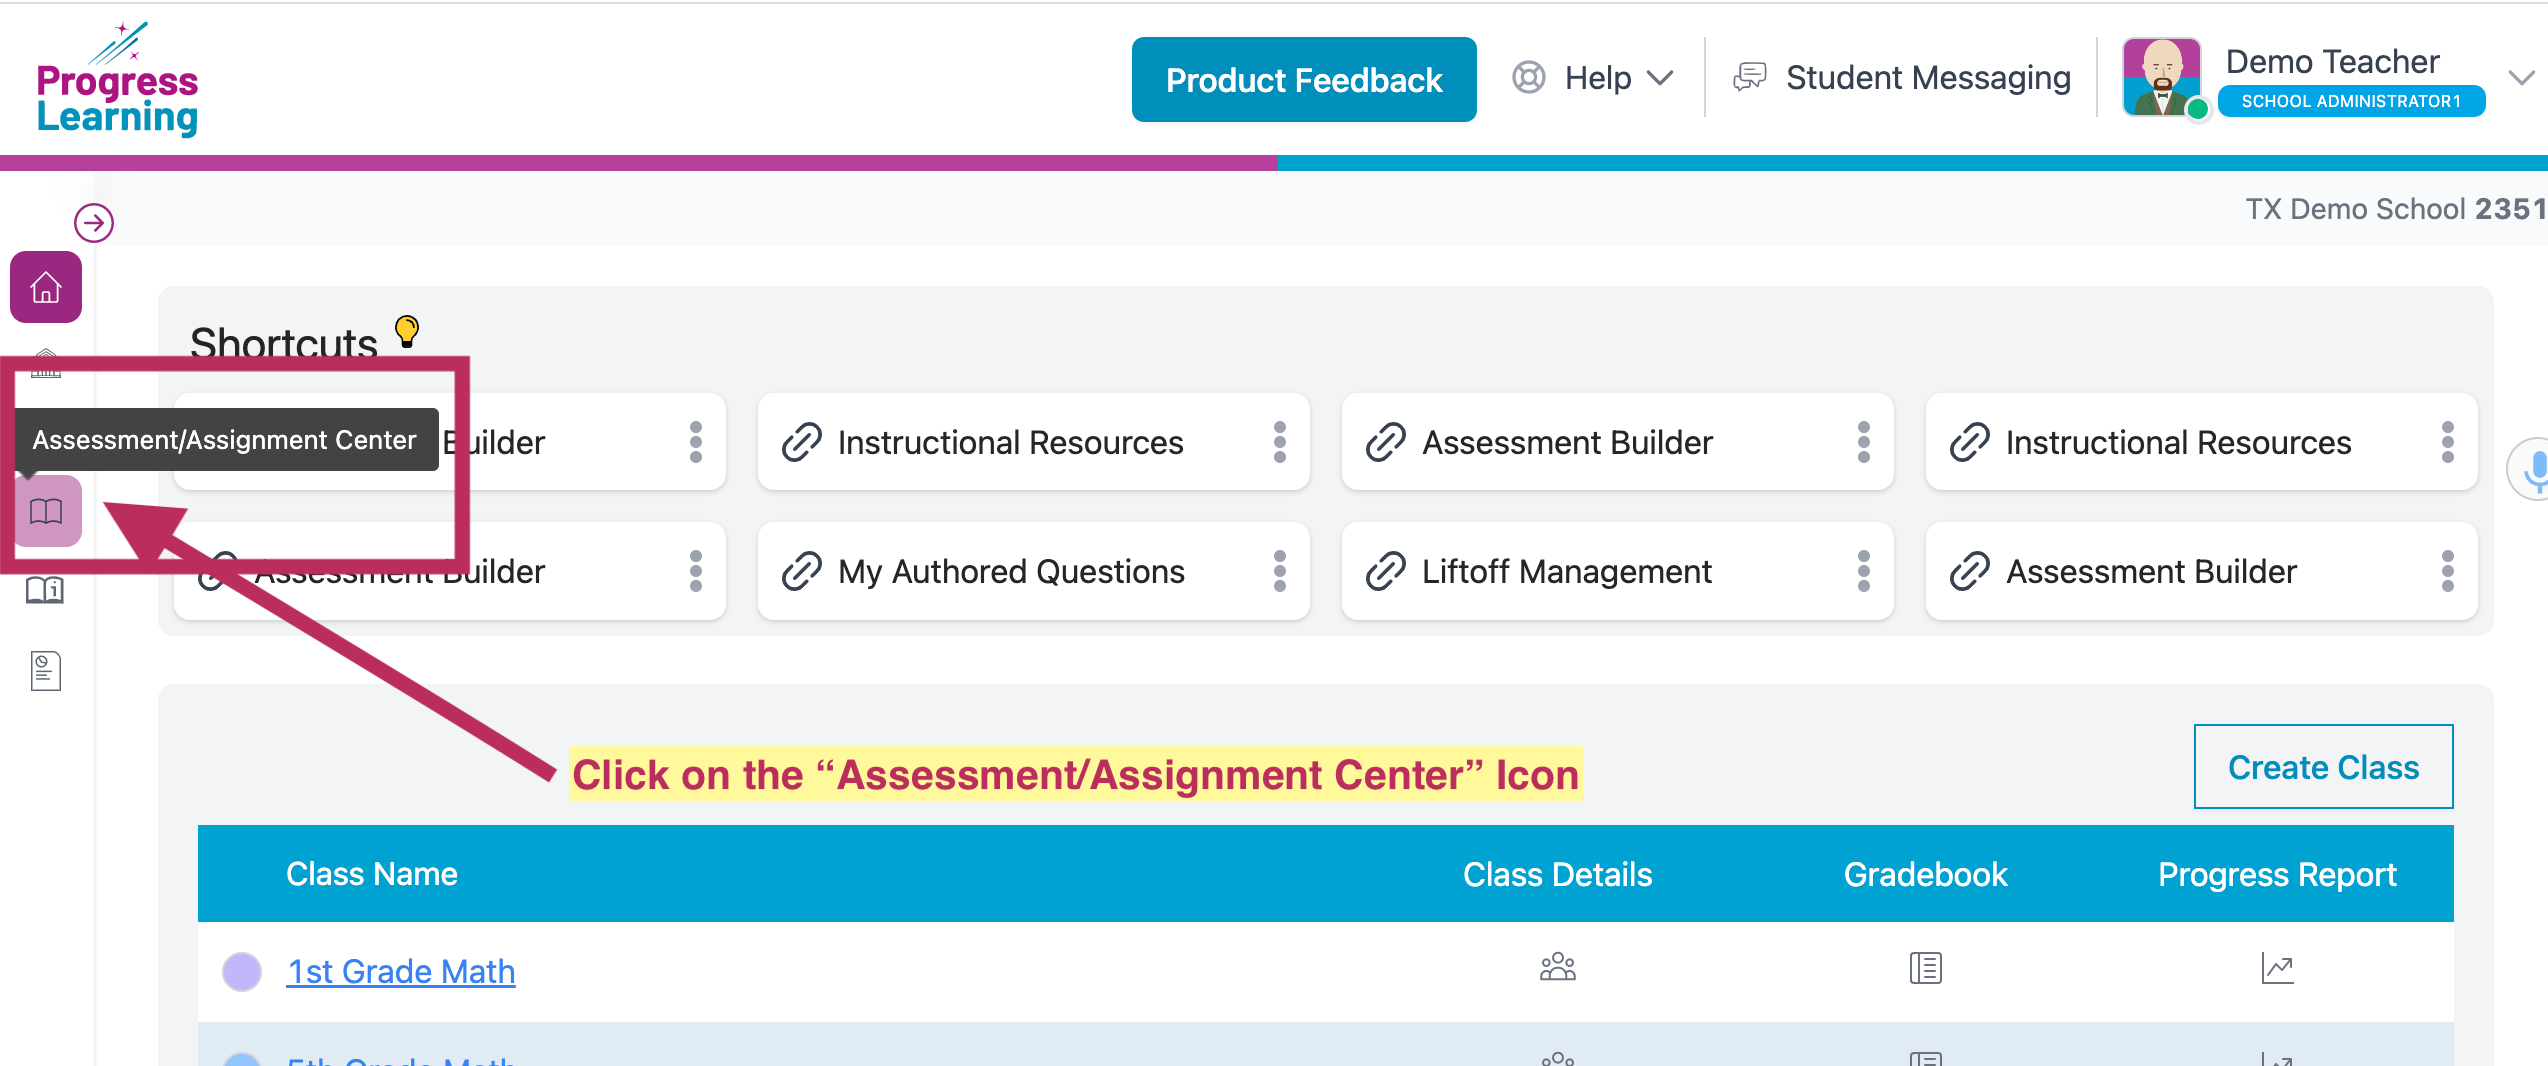Click the open book info sidebar icon
The height and width of the screenshot is (1066, 2548).
(x=45, y=590)
